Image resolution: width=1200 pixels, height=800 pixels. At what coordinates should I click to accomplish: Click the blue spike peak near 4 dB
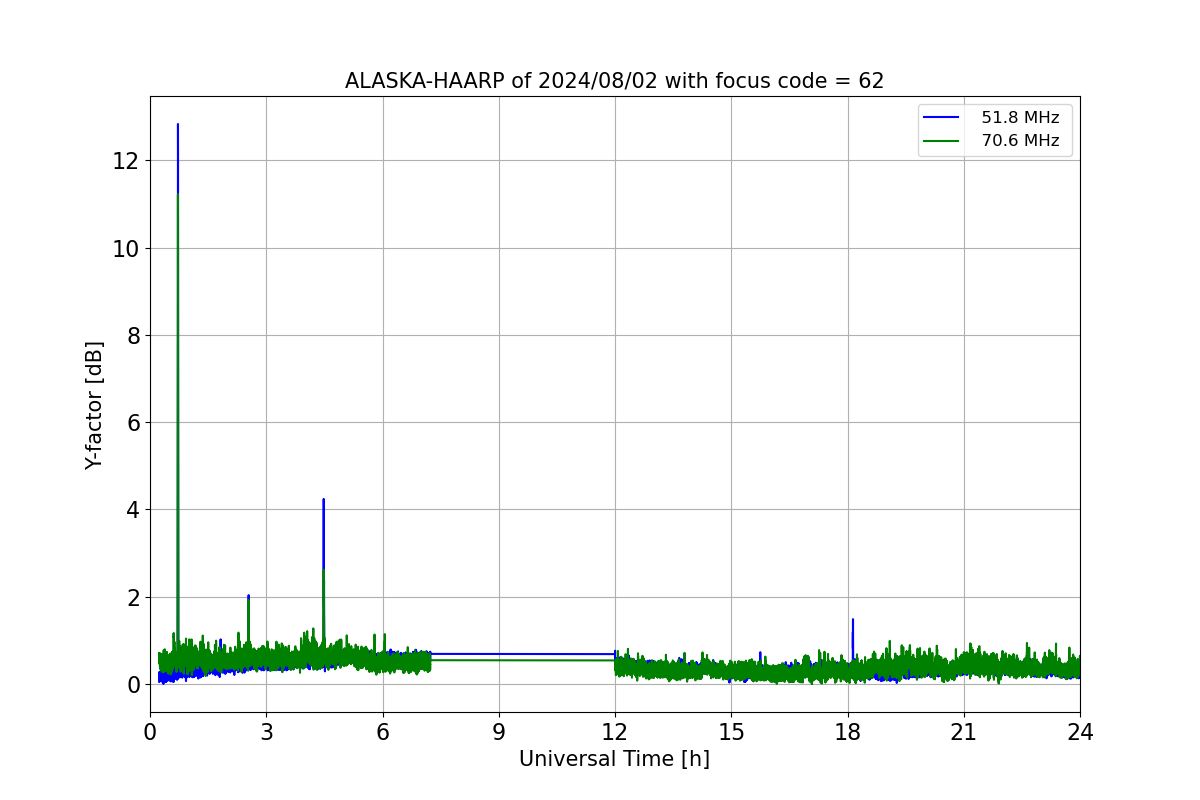(324, 501)
